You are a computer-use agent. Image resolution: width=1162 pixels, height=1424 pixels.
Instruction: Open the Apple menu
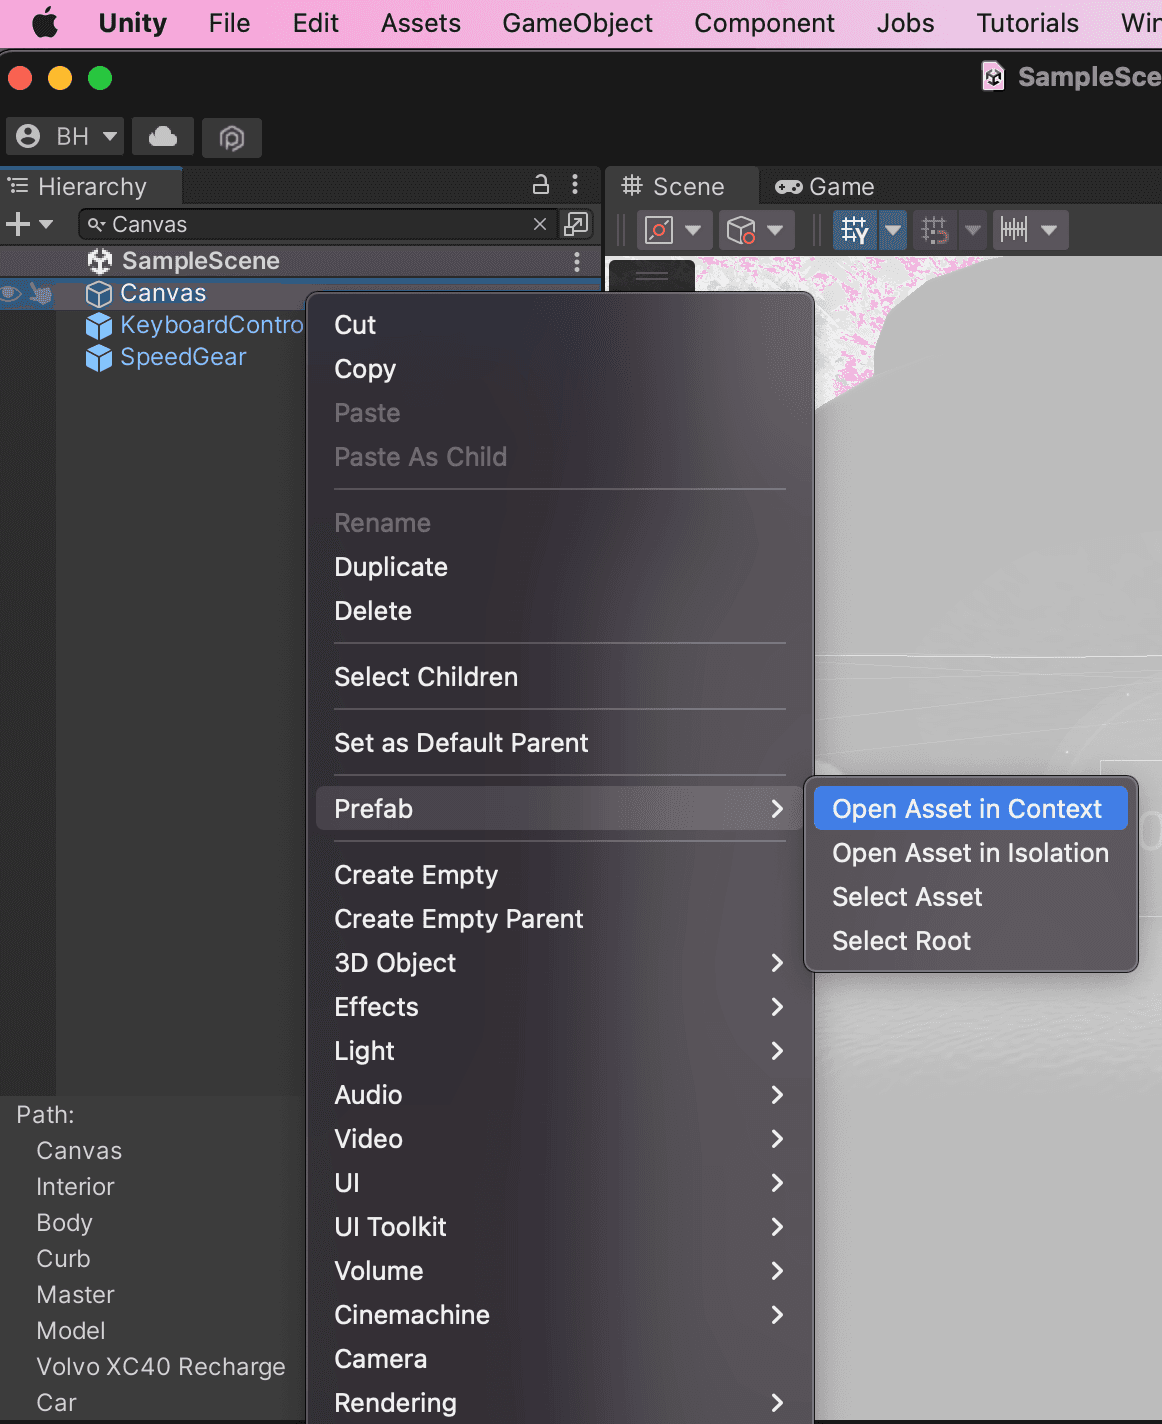point(45,23)
